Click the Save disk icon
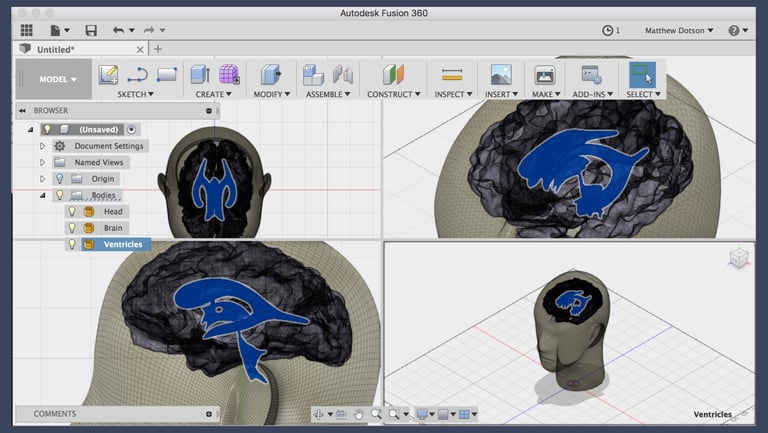The height and width of the screenshot is (433, 768). click(91, 30)
